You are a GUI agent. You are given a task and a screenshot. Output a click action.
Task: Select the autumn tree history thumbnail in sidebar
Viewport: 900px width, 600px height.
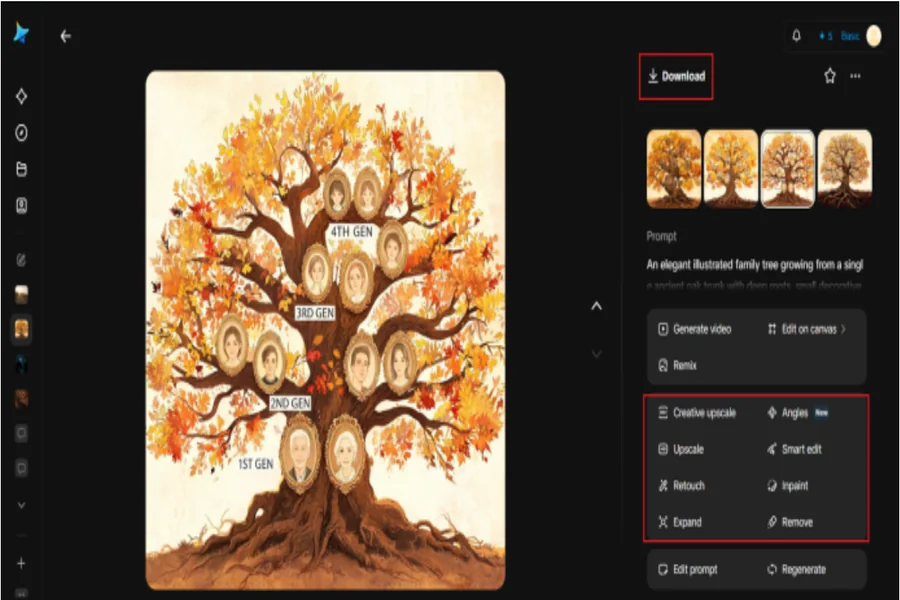tap(22, 330)
